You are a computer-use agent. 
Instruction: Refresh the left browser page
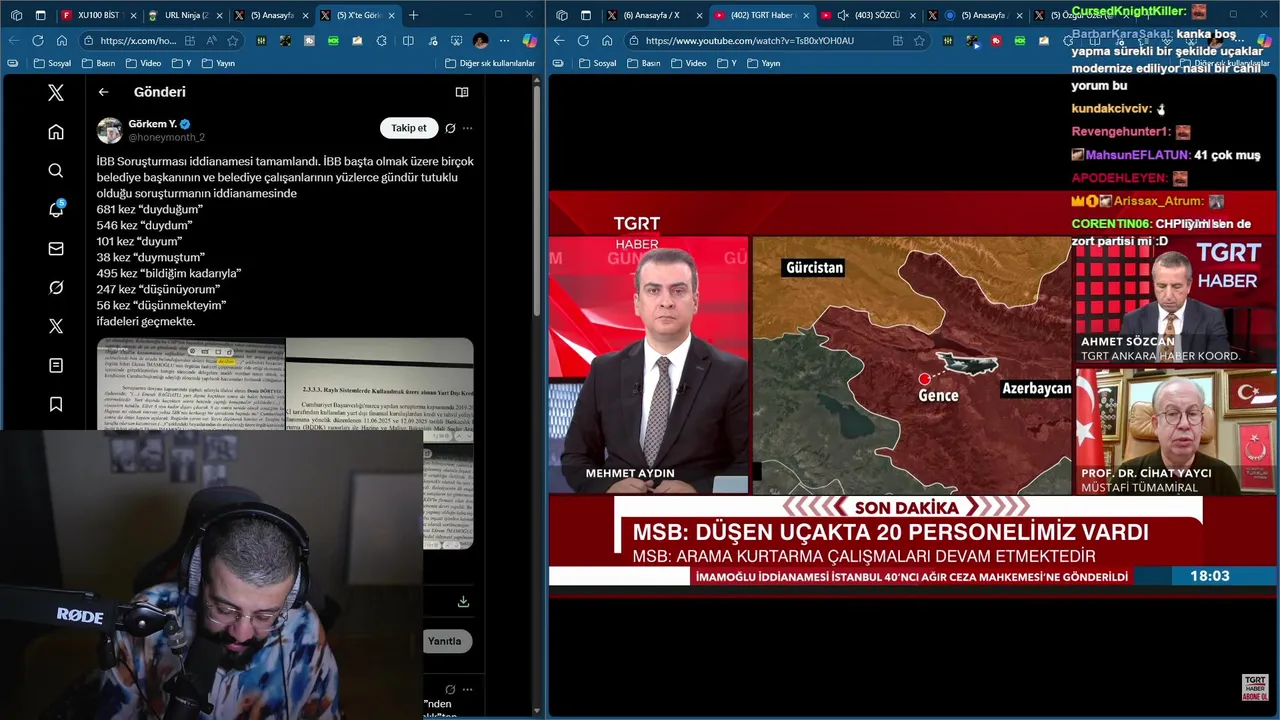tap(38, 41)
